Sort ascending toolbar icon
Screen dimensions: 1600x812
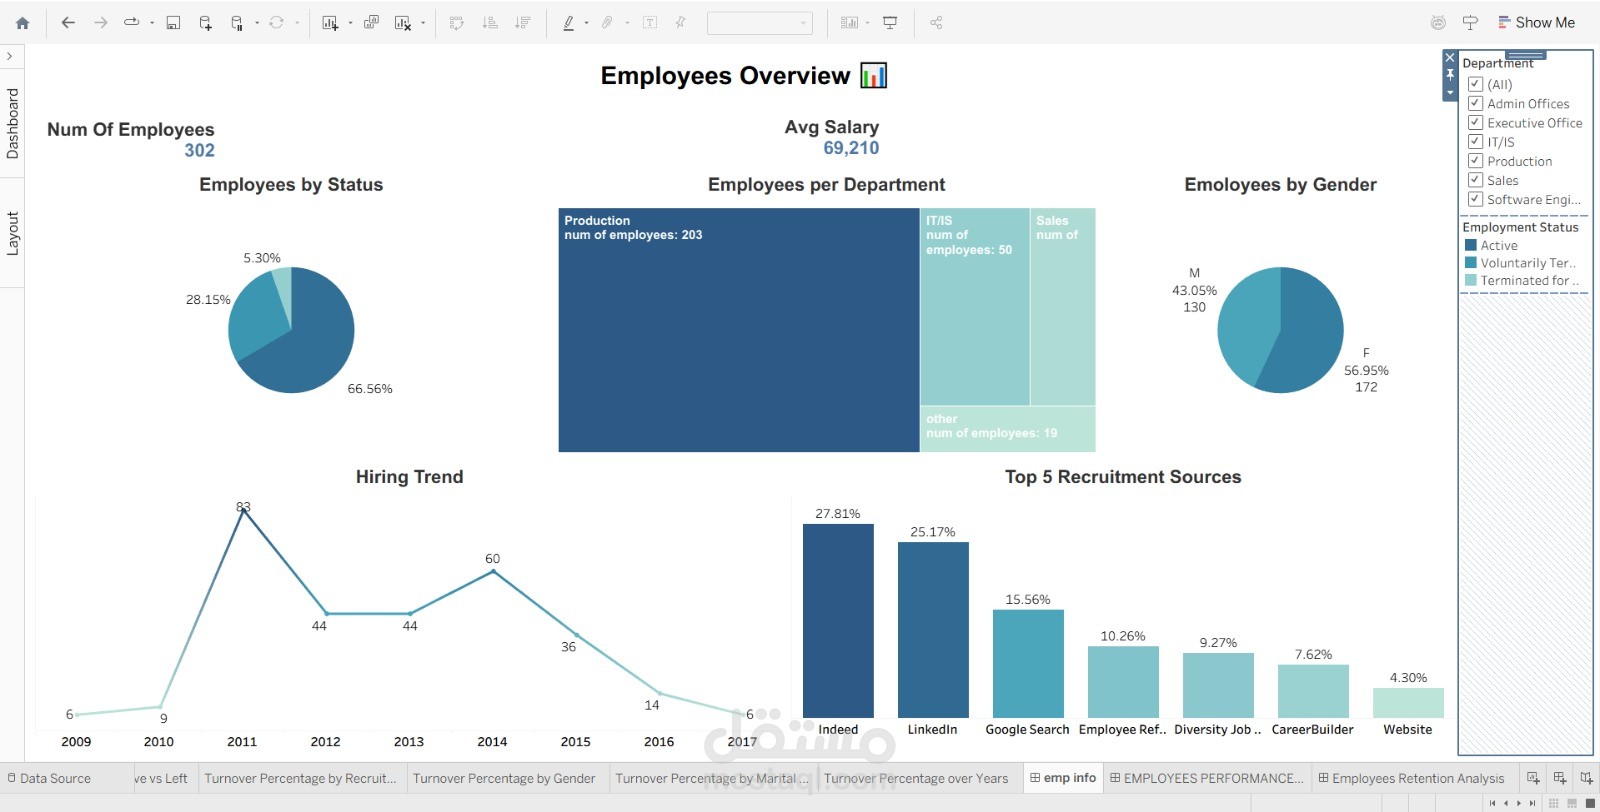[490, 22]
